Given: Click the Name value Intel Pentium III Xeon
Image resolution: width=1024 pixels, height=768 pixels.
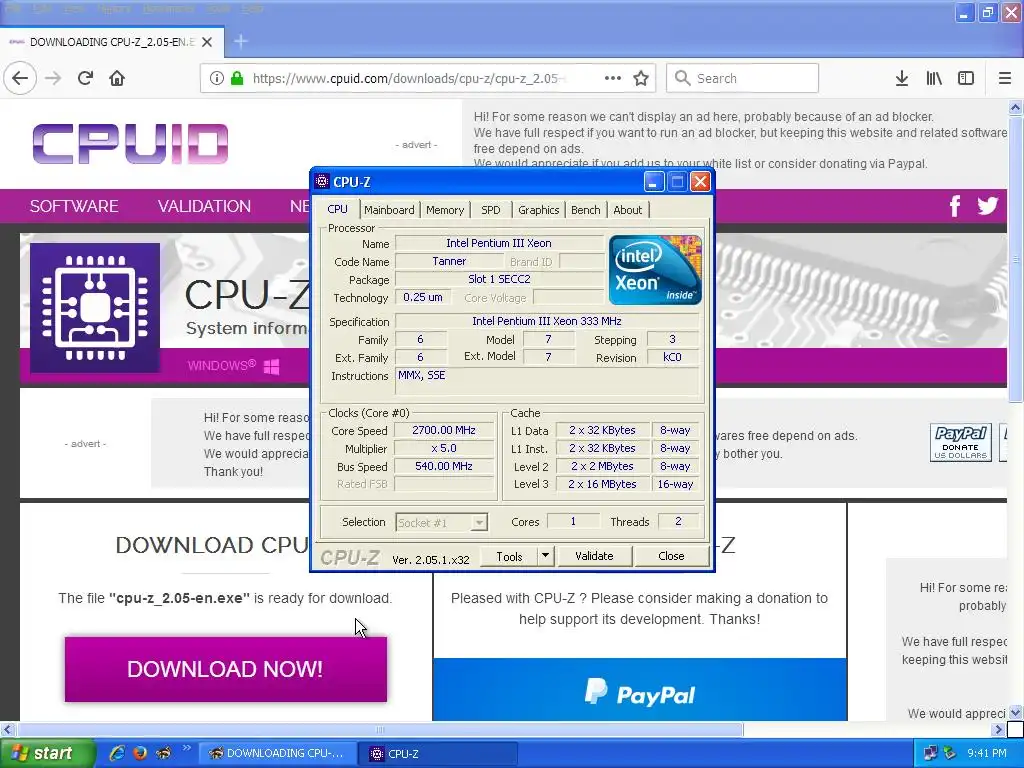Looking at the screenshot, I should tap(499, 243).
